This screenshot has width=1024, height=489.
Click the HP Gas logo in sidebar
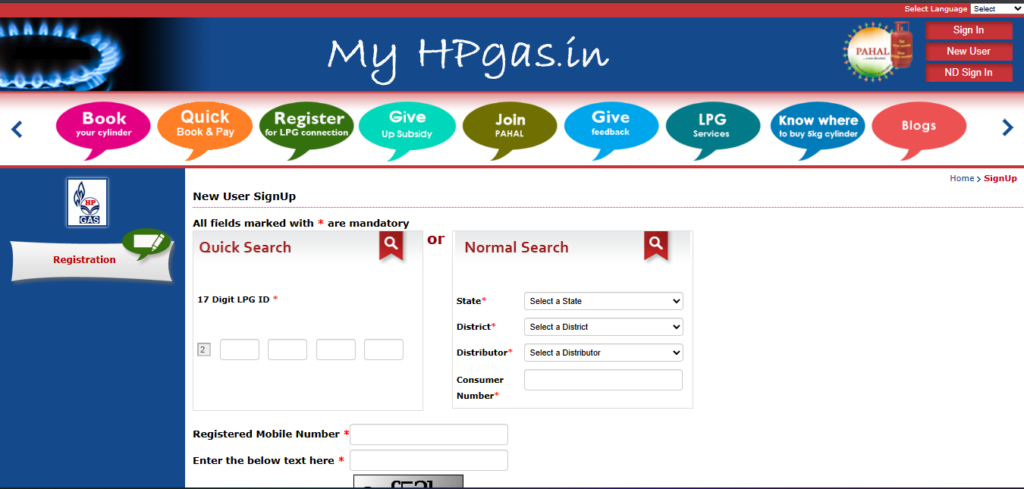(x=87, y=202)
